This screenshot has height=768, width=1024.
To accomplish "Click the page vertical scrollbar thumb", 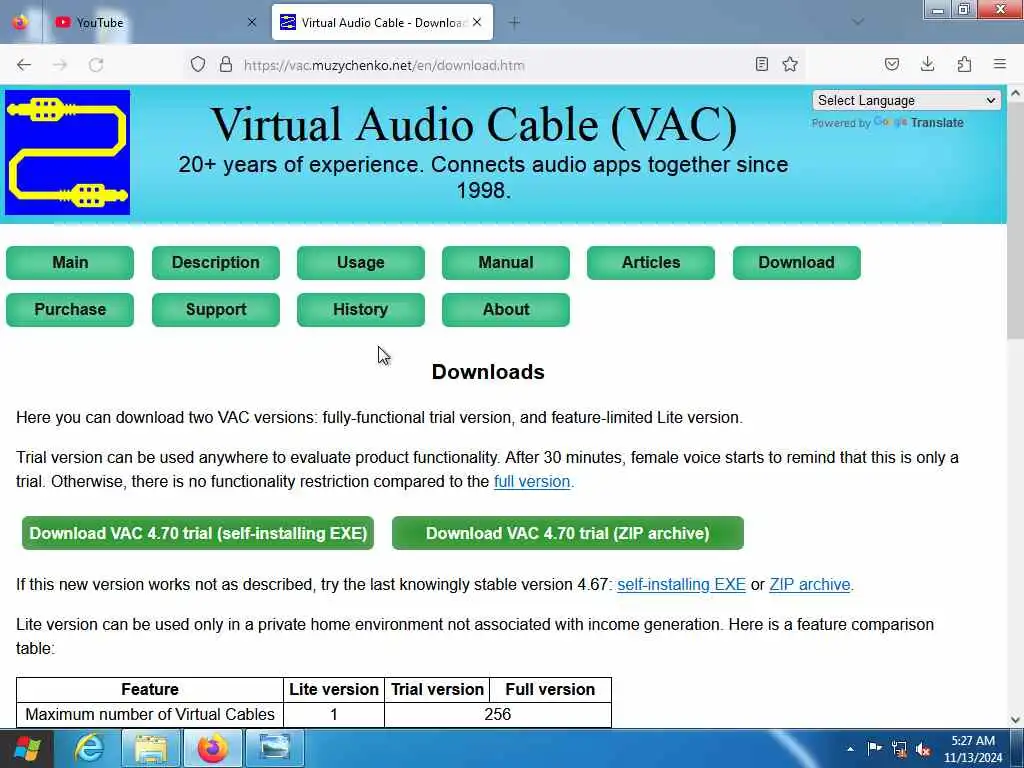I will click(x=1015, y=222).
